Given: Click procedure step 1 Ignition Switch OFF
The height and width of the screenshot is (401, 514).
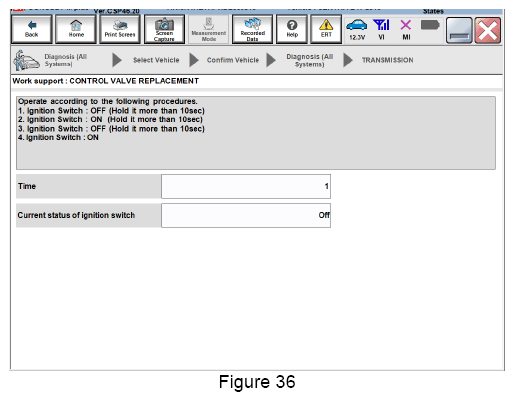Looking at the screenshot, I should click(111, 111).
